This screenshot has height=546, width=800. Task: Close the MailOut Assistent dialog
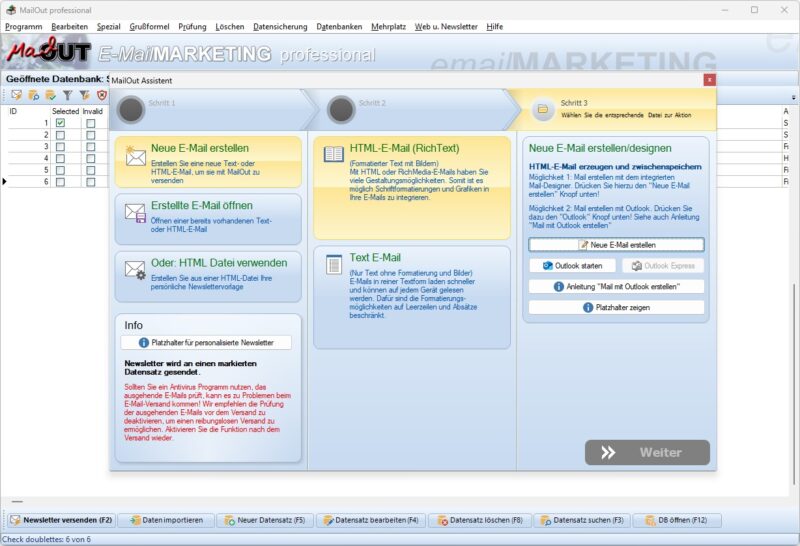(709, 80)
